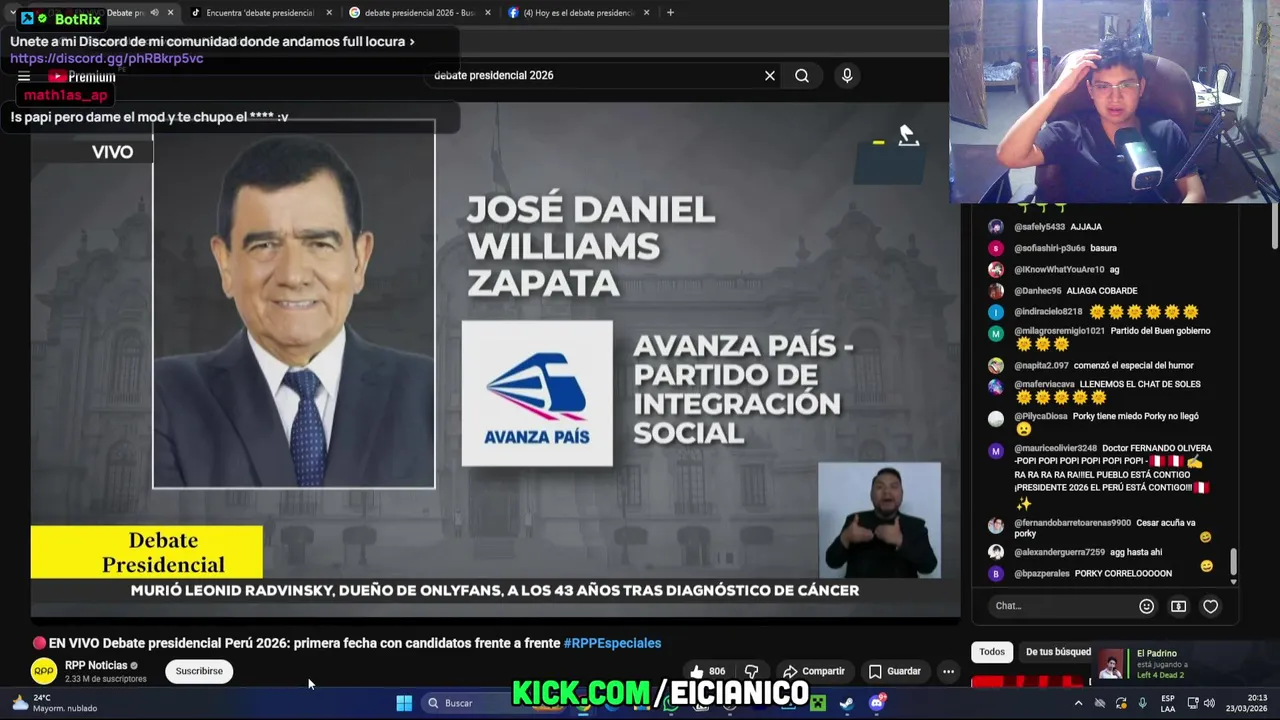1280x720 pixels.
Task: Switch to the TikTok 'Encuentra debate presidencial' tab
Action: tap(260, 13)
